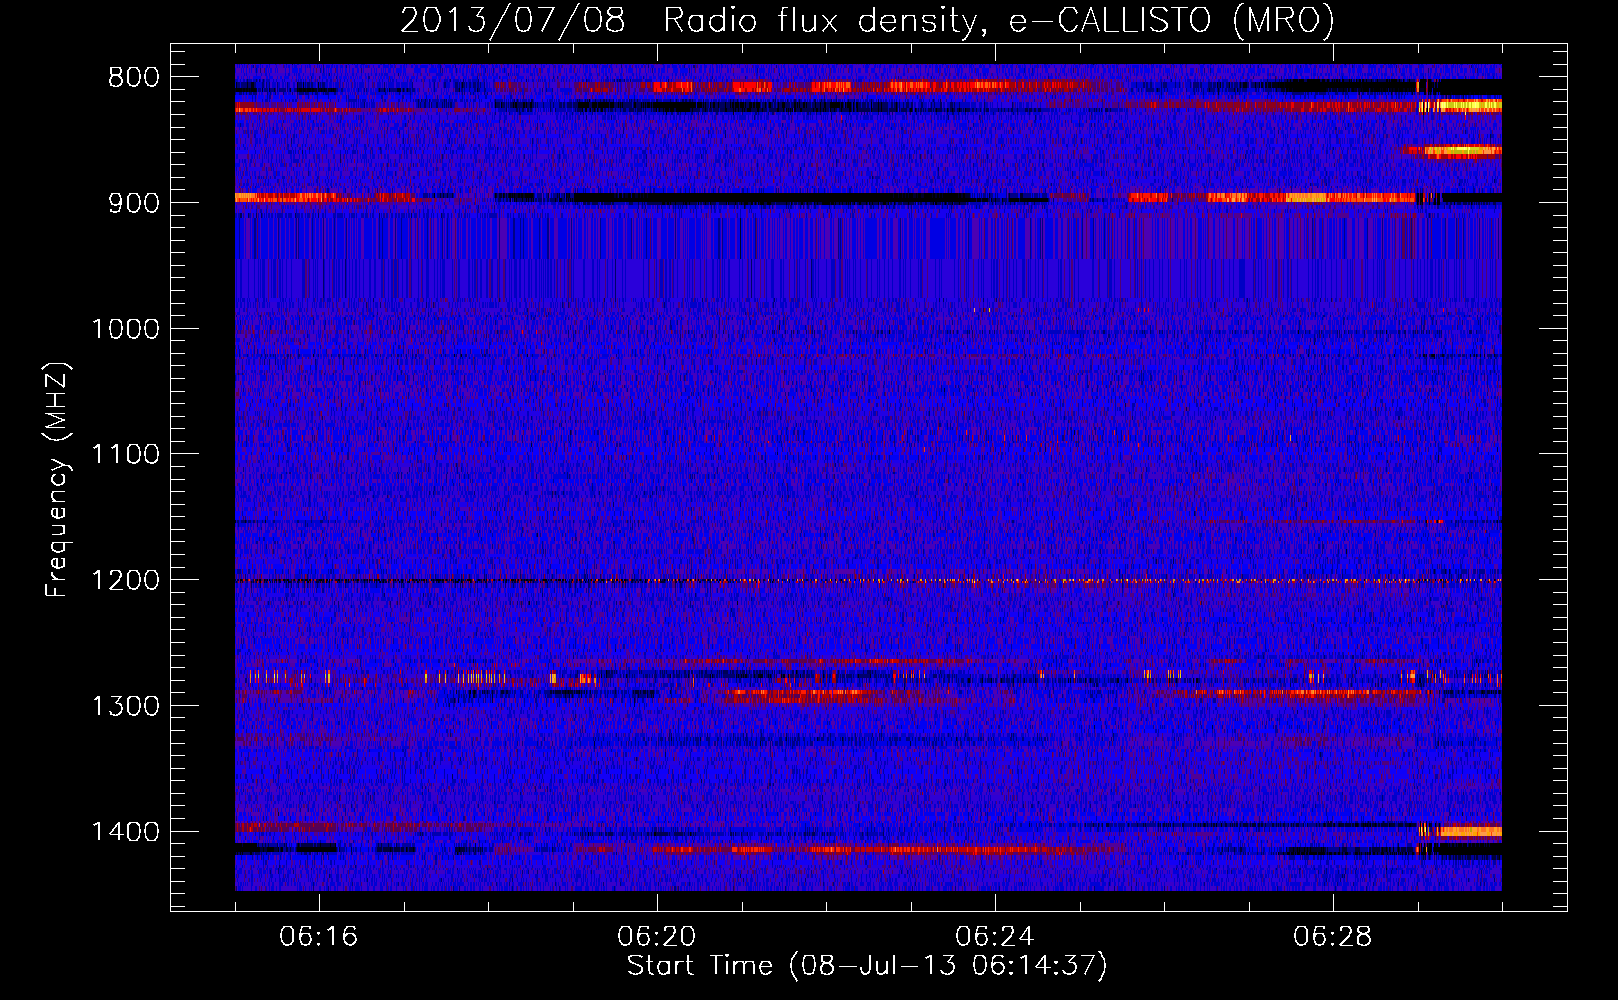The image size is (1618, 1000).
Task: Click the 06:20 time tick label
Action: [x=656, y=937]
